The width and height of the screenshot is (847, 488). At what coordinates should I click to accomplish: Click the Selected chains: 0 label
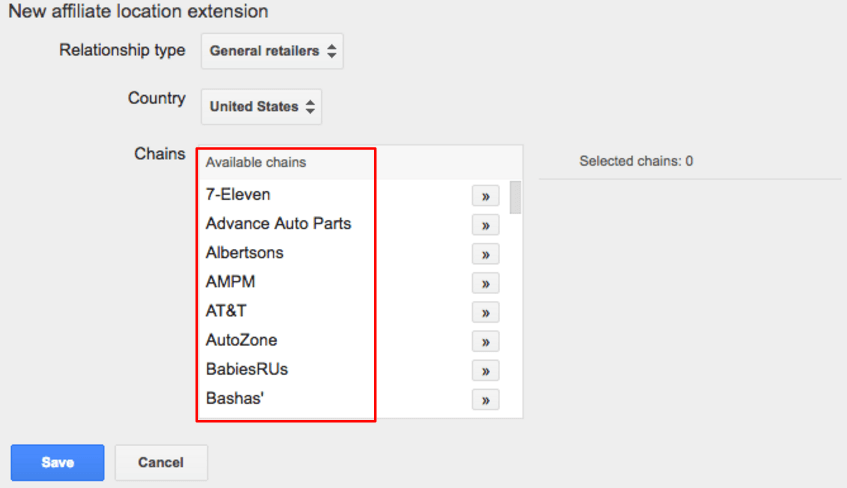click(636, 161)
